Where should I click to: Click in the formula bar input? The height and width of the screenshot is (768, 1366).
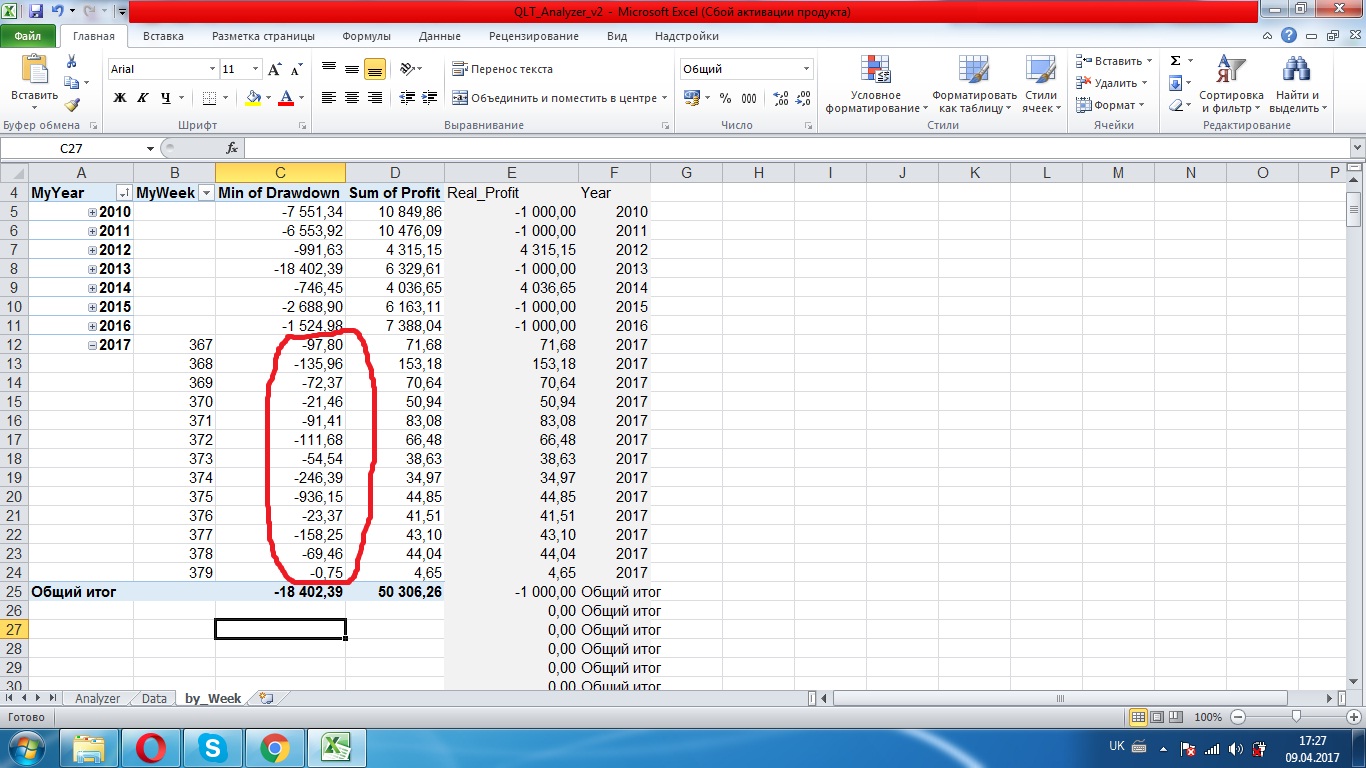(796, 148)
